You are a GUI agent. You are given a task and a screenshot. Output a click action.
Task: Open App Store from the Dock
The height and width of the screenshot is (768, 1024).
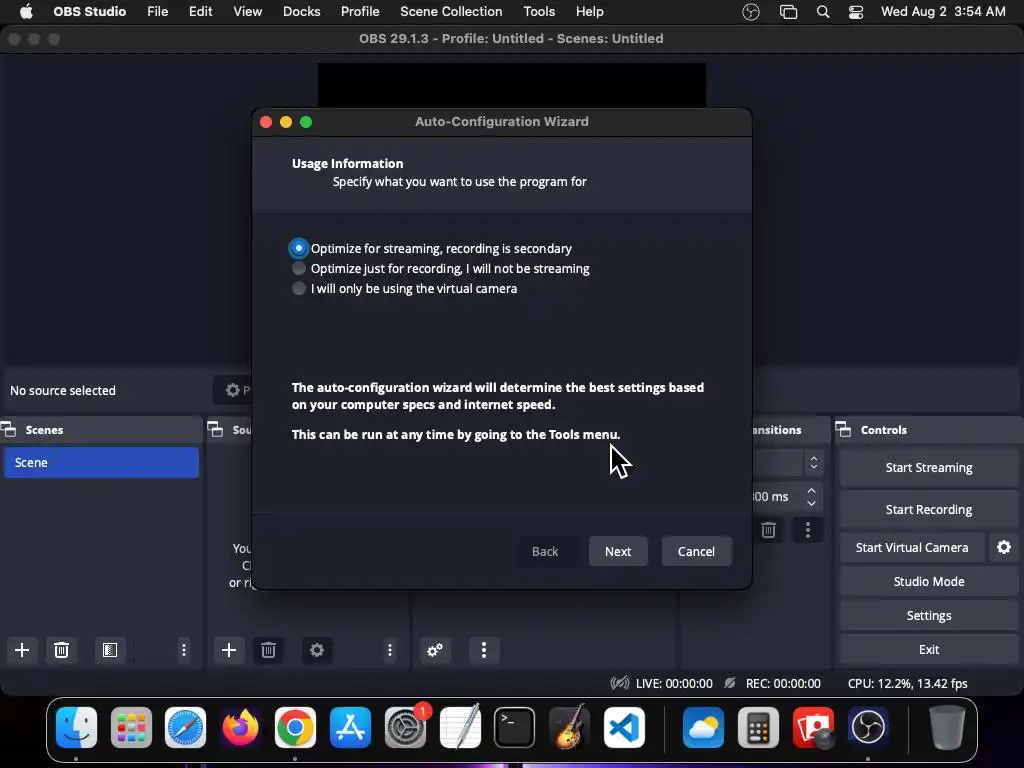(350, 727)
